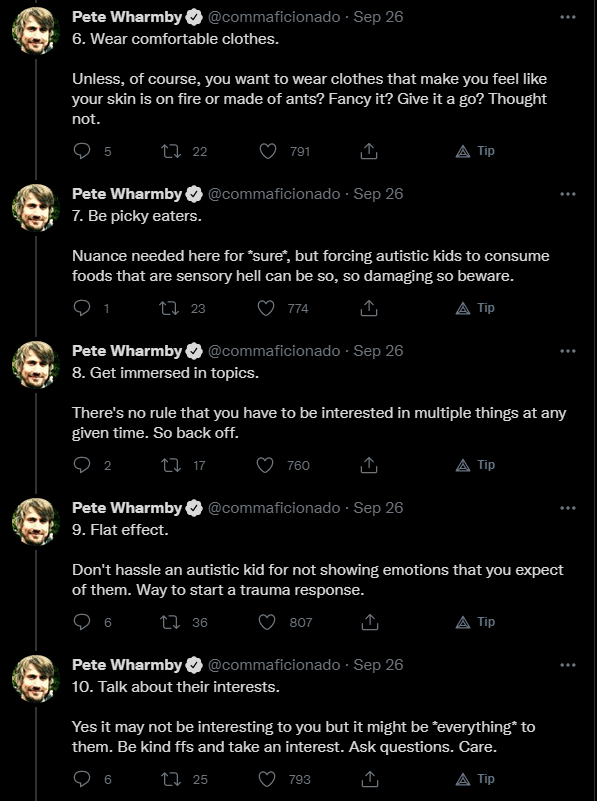The width and height of the screenshot is (597, 801).
Task: Like the 'Flat effect' tweet with 807 likes
Action: (267, 622)
